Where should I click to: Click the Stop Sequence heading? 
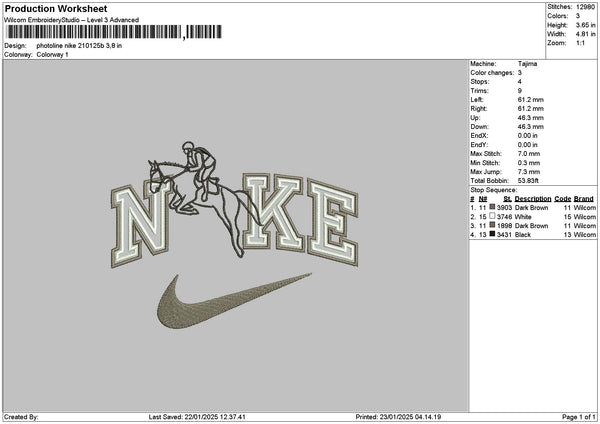click(x=494, y=190)
